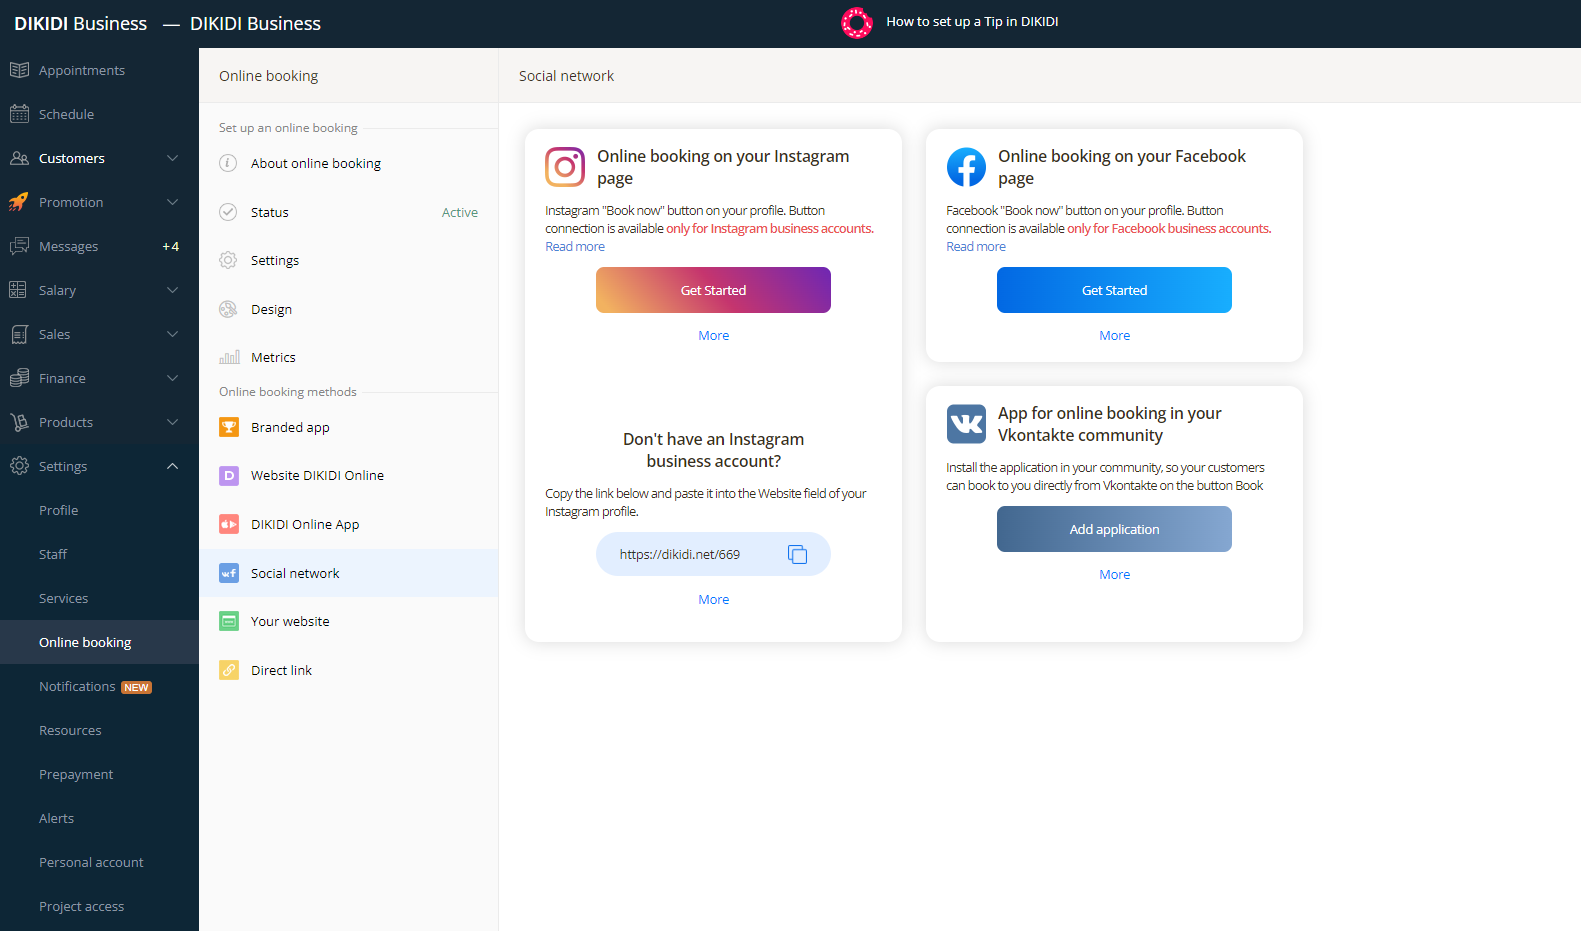Image resolution: width=1581 pixels, height=931 pixels.
Task: Expand the Promotion submenu chevron
Action: 172,202
